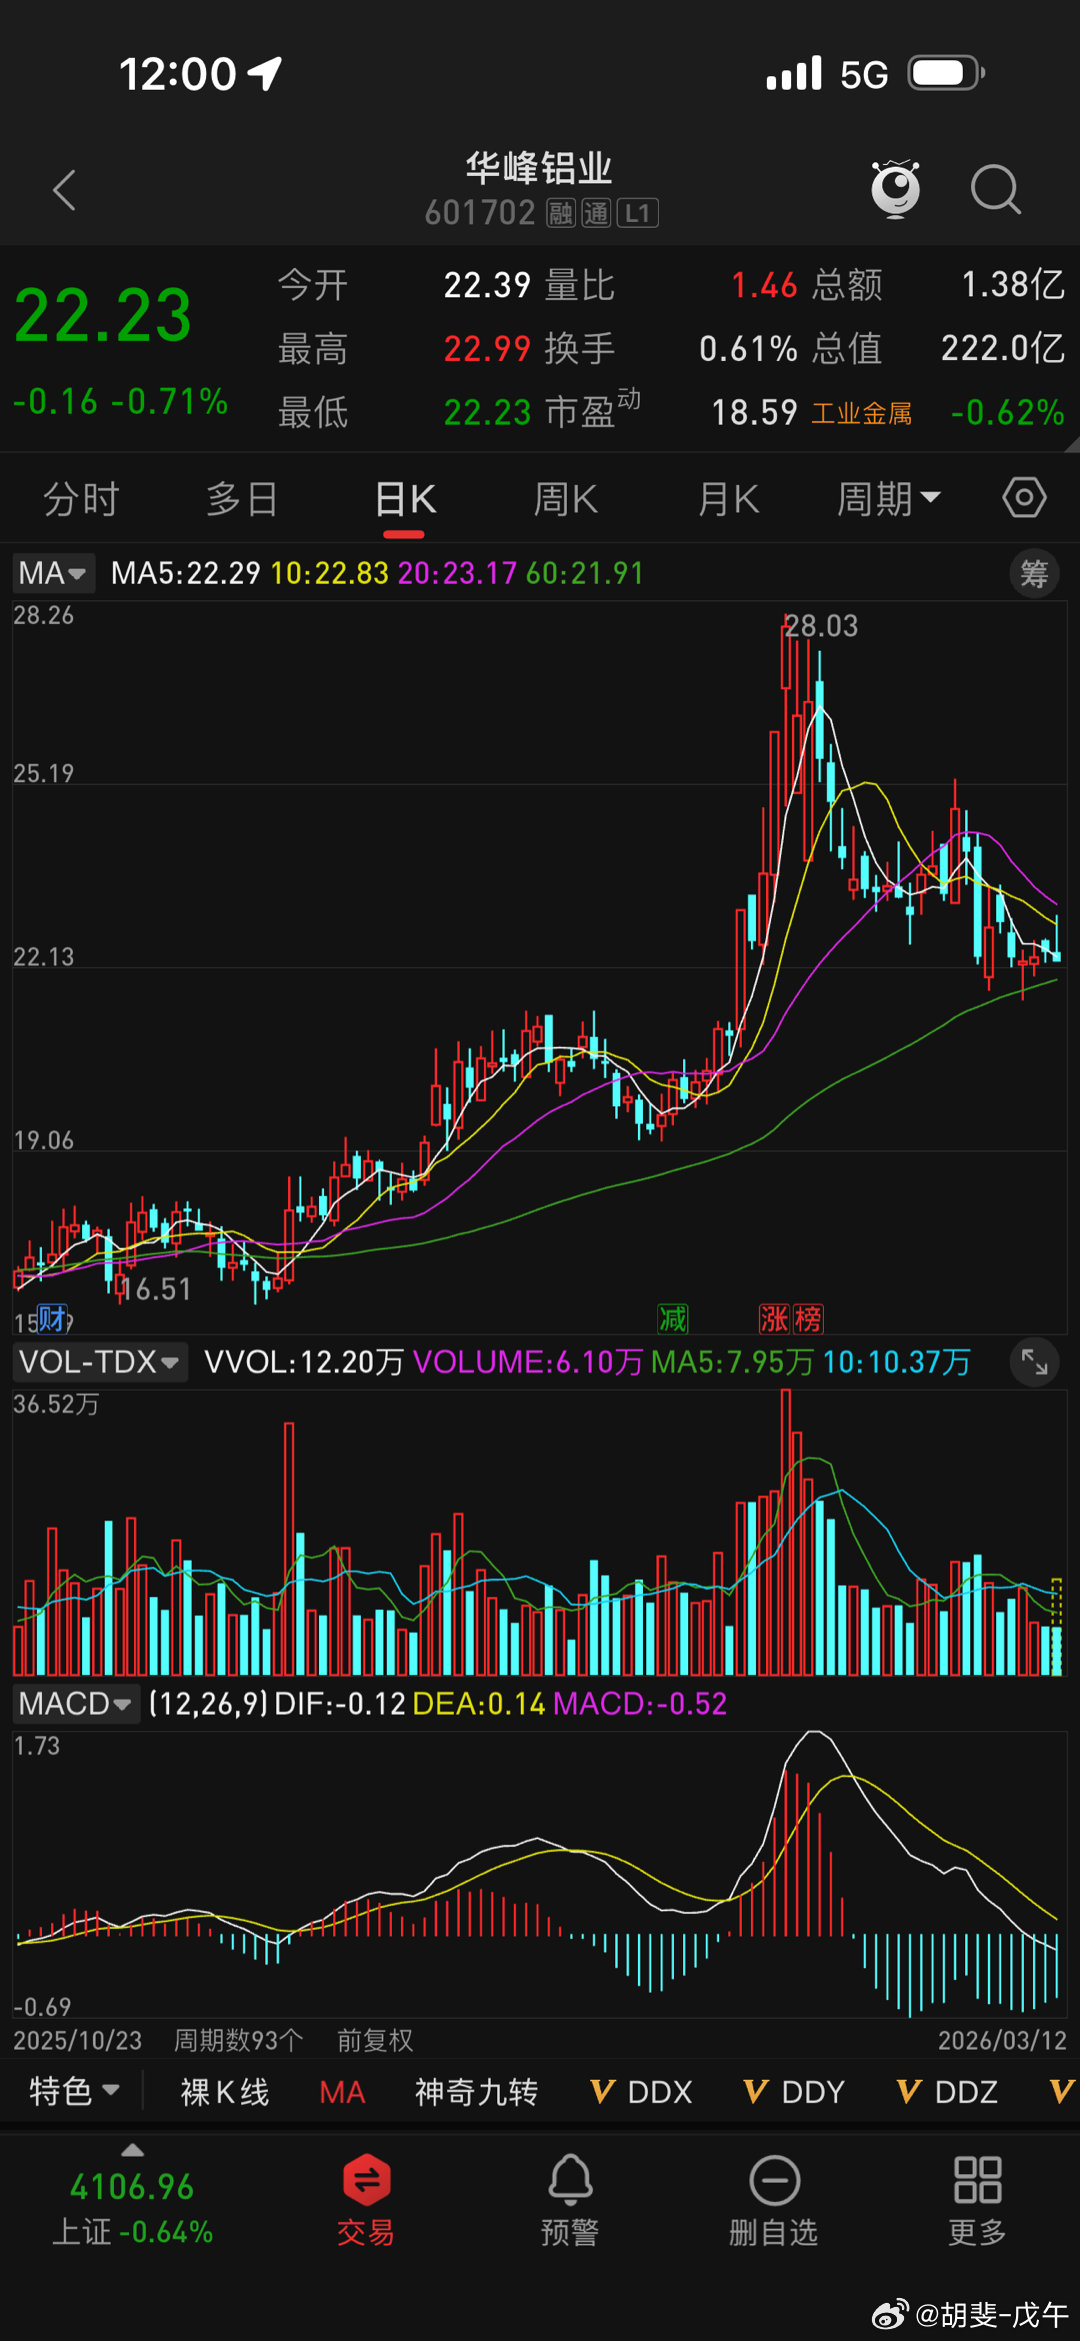Tap the 最高 22.99 value
1080x2341 pixels.
point(487,348)
